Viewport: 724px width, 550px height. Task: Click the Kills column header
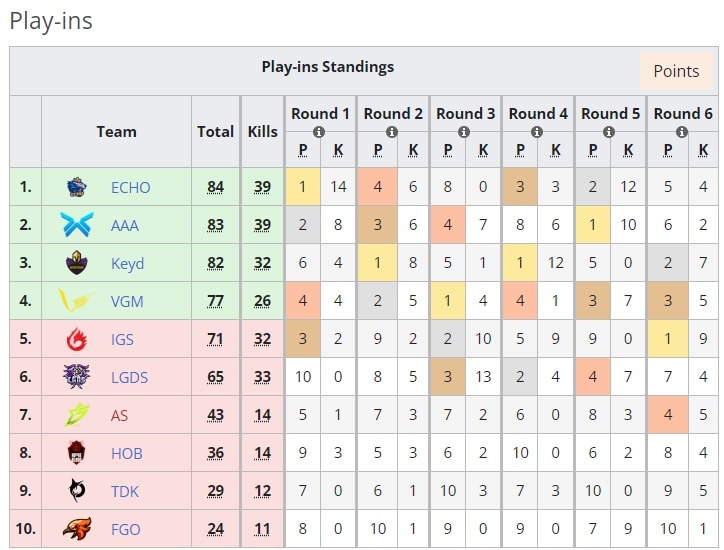262,131
